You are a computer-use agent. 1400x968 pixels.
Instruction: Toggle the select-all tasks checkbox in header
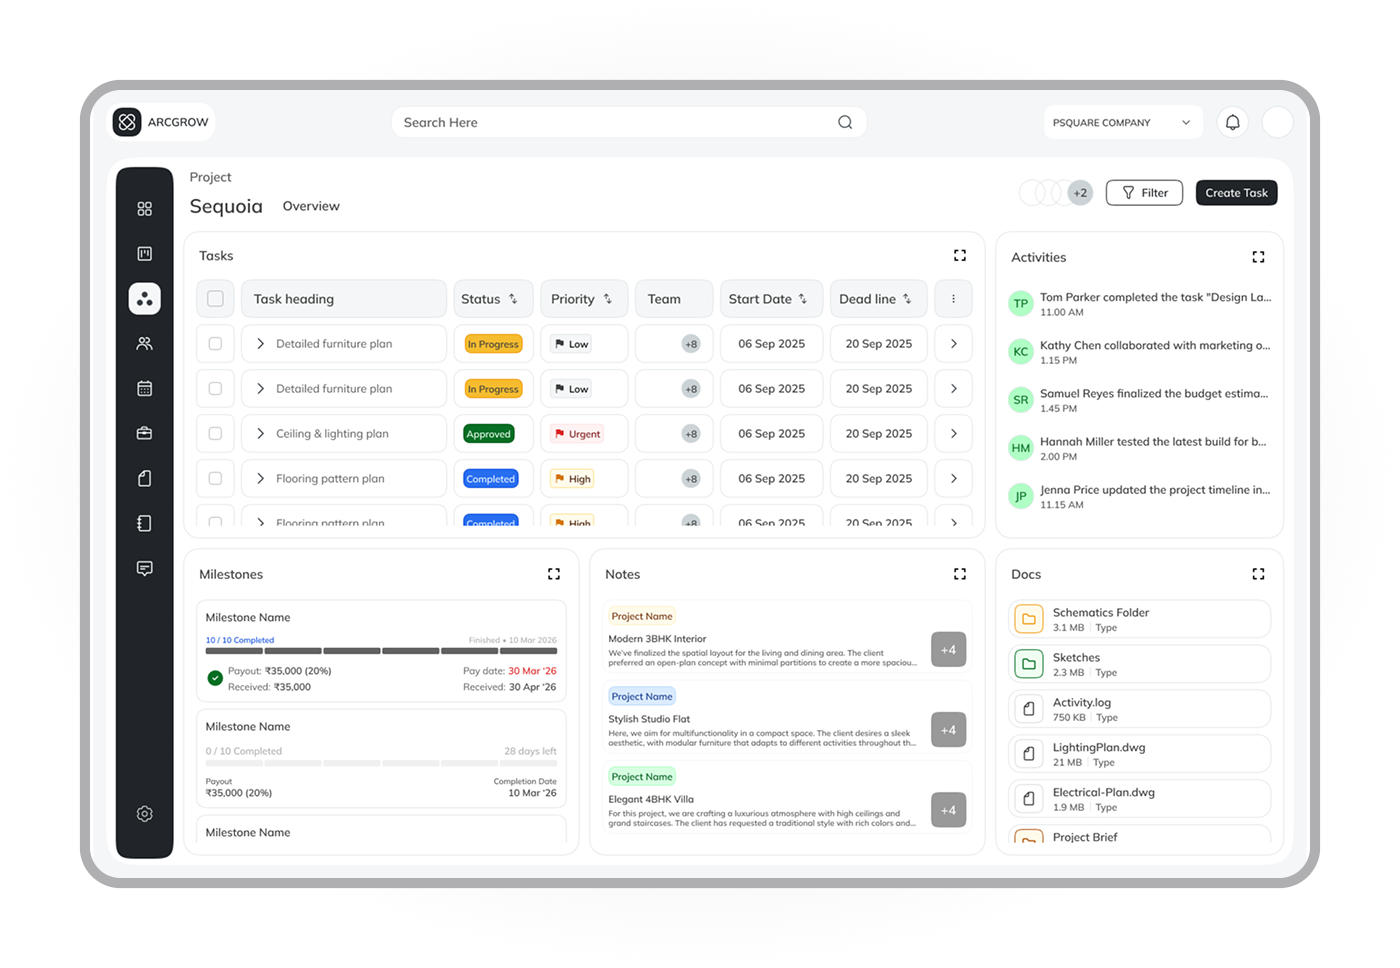(215, 299)
